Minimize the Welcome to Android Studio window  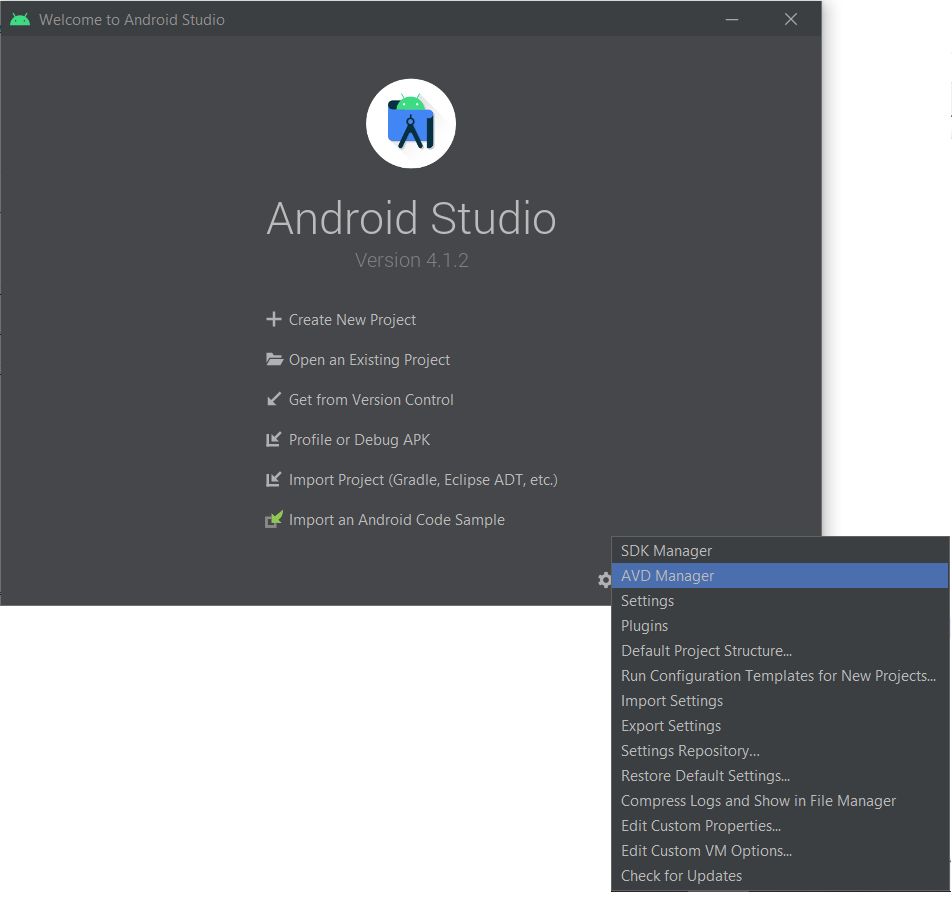tap(732, 19)
